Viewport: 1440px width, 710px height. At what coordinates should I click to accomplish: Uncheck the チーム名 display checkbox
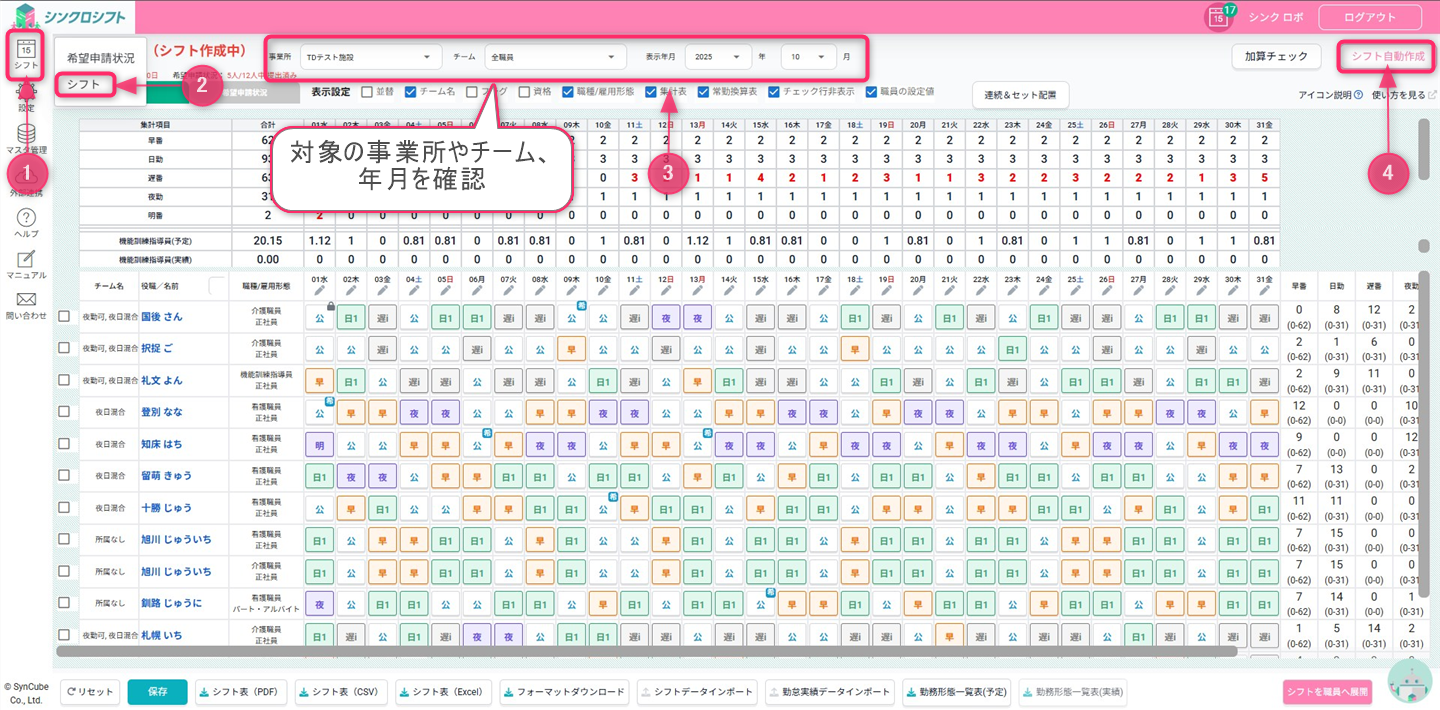coord(410,92)
